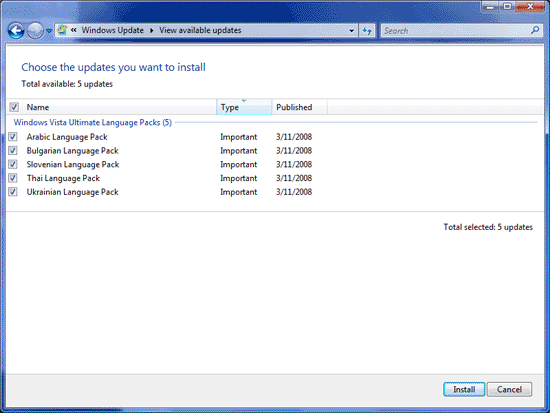Uncheck Bulgarian Language Pack checkbox

pyautogui.click(x=13, y=151)
